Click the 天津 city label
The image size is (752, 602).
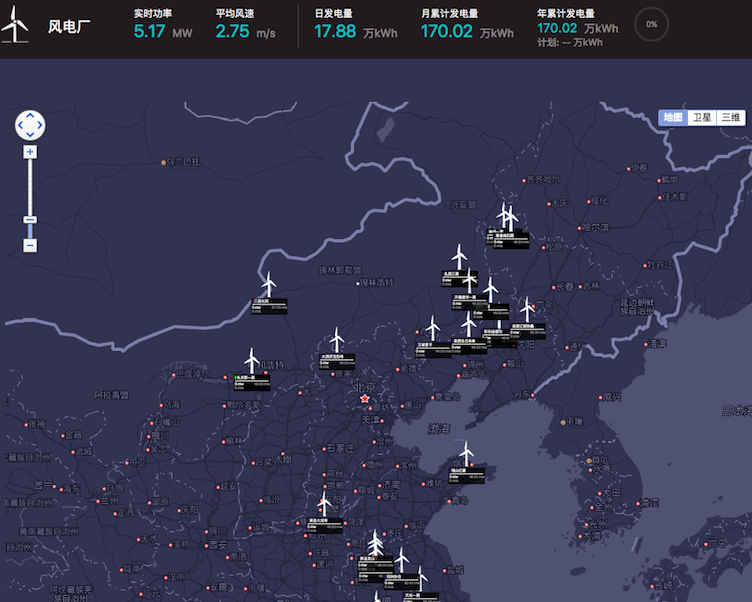tap(370, 420)
